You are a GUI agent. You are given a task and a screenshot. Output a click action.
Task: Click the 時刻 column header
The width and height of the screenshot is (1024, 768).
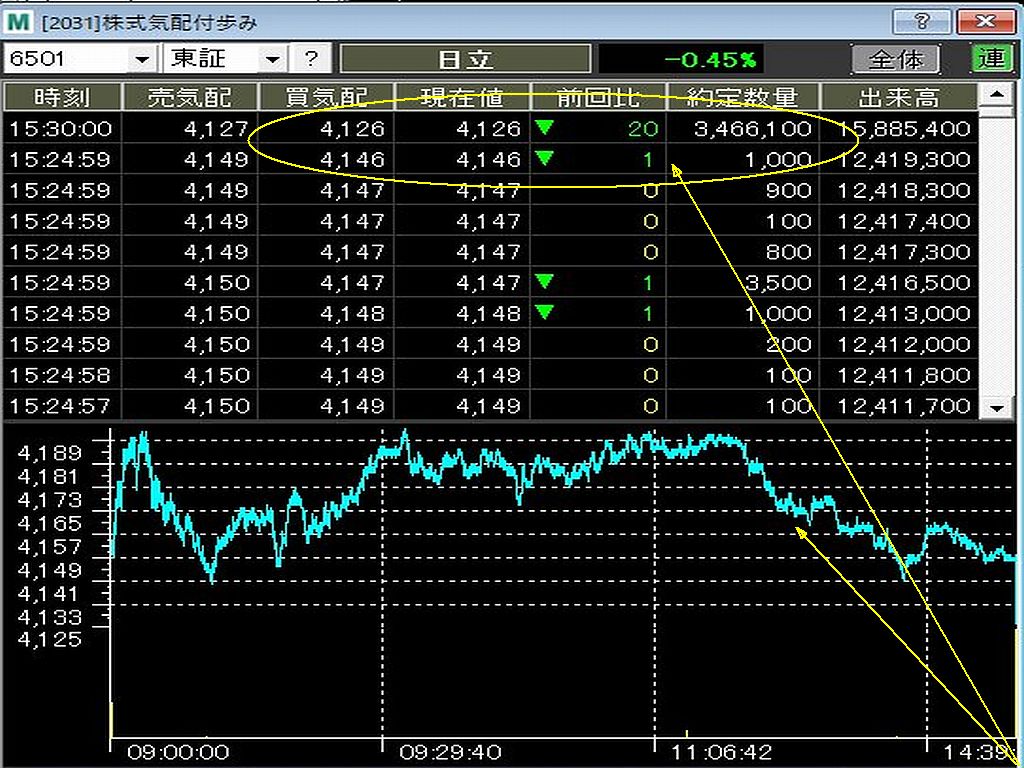63,97
